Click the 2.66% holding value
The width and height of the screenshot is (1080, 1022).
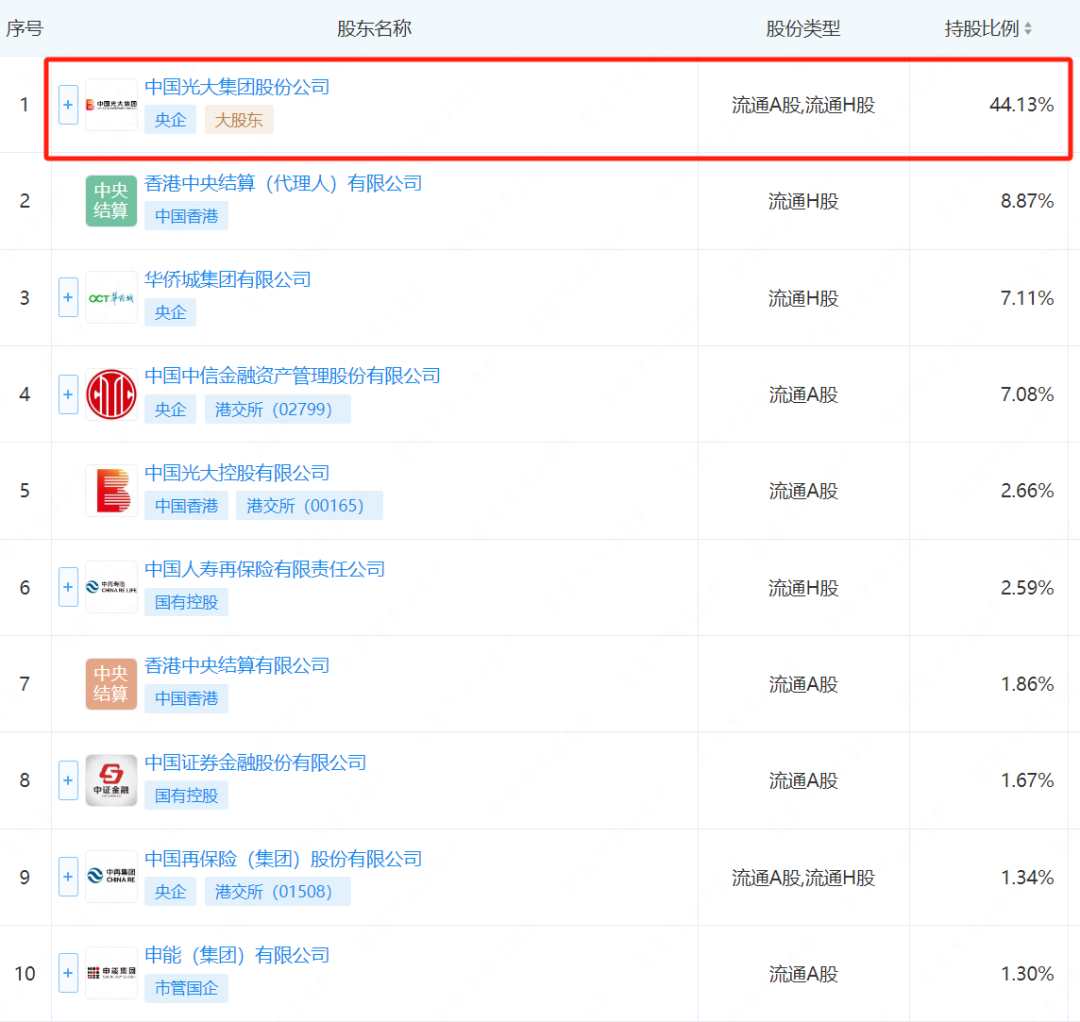coord(1027,491)
